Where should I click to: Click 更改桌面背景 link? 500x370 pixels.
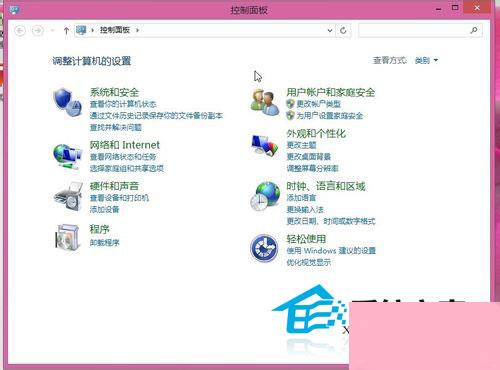click(x=309, y=157)
